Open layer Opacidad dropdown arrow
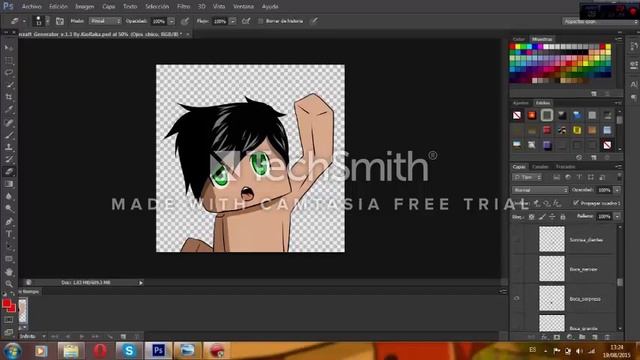The height and width of the screenshot is (360, 640). click(x=617, y=190)
